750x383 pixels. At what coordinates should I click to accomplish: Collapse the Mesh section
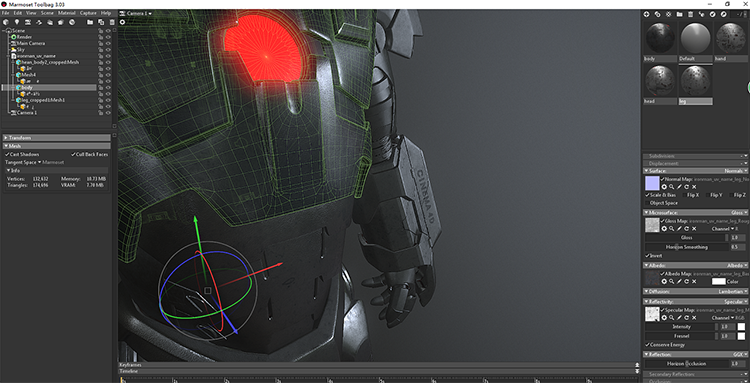56,146
